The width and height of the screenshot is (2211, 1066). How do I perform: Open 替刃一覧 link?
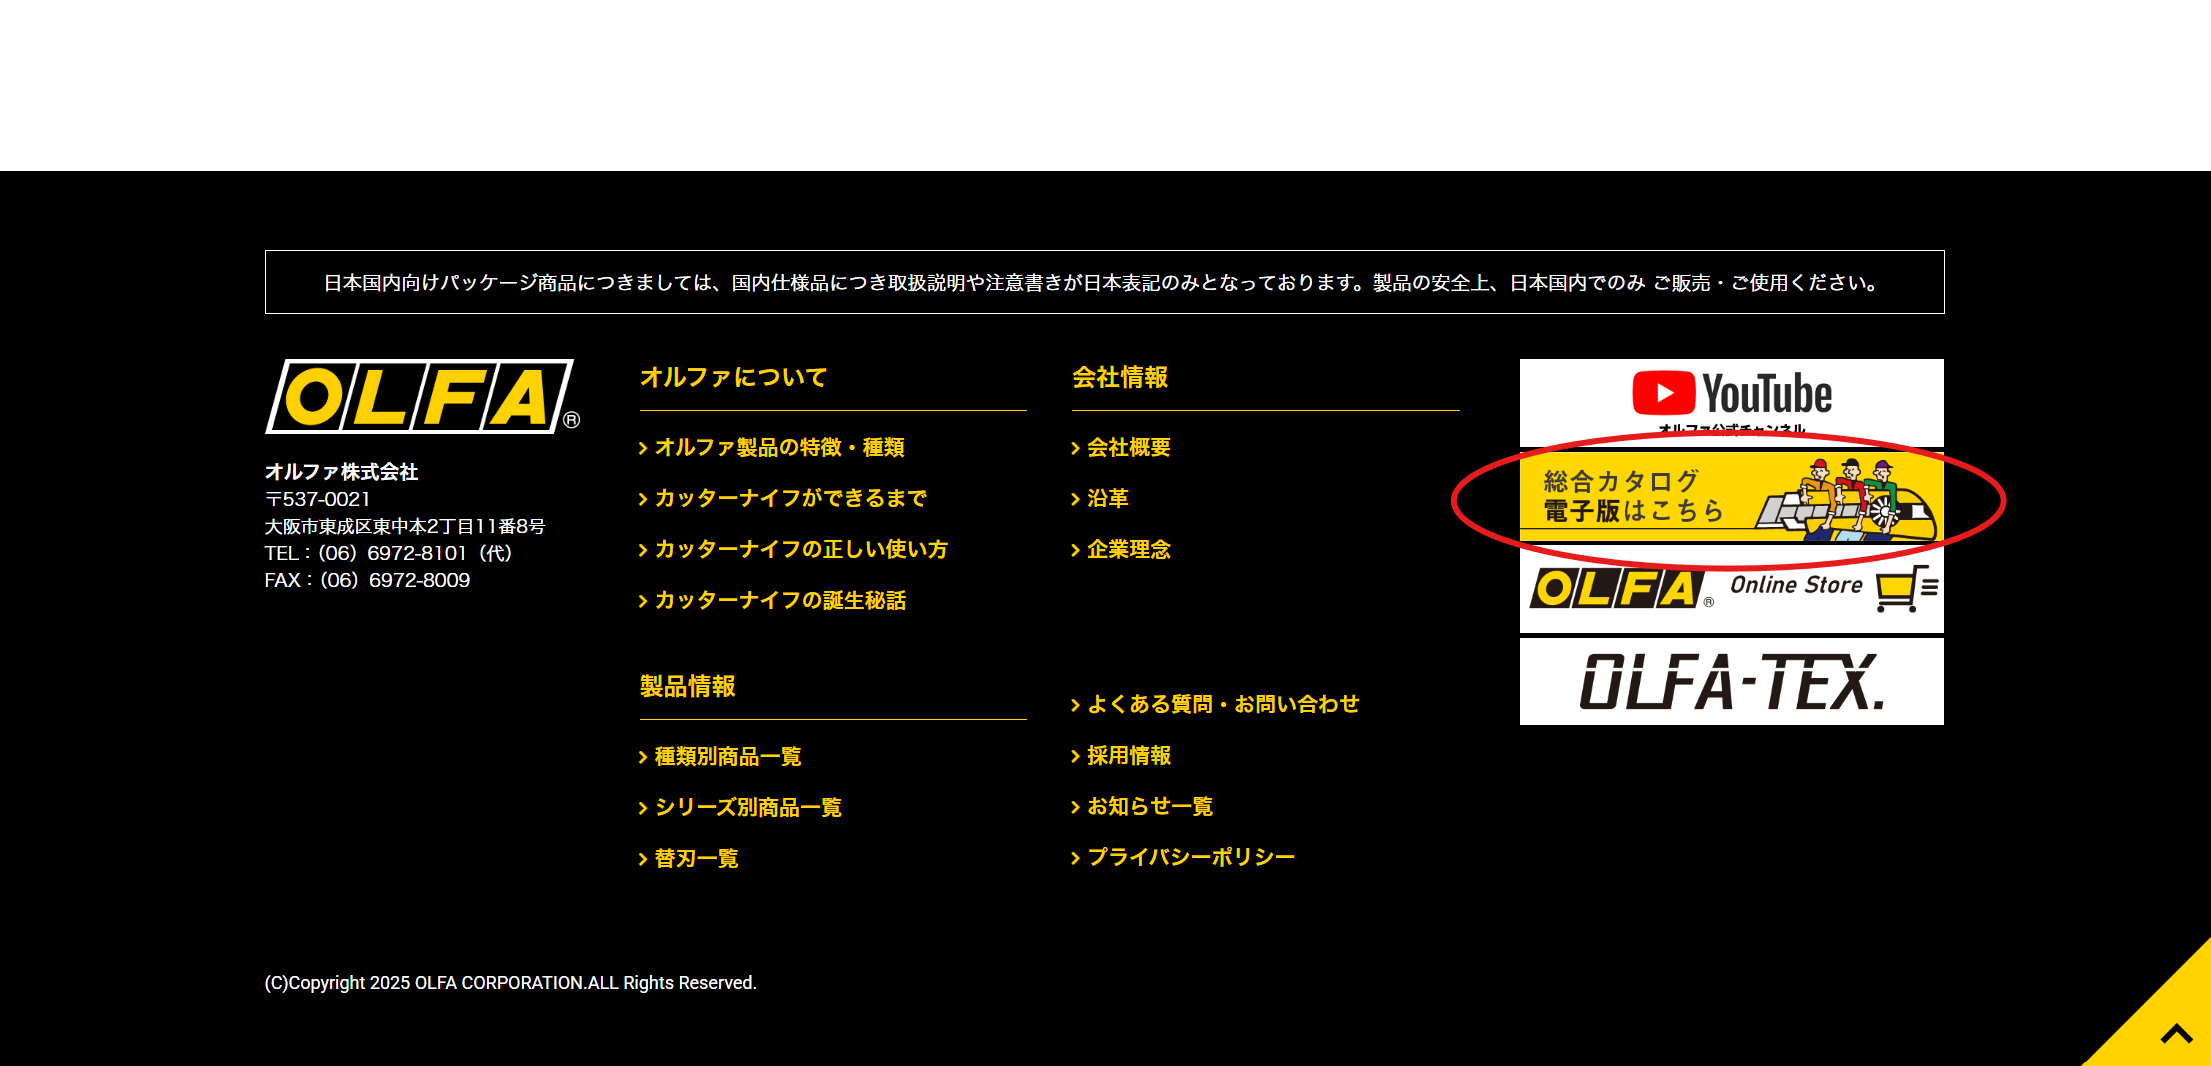[x=696, y=859]
